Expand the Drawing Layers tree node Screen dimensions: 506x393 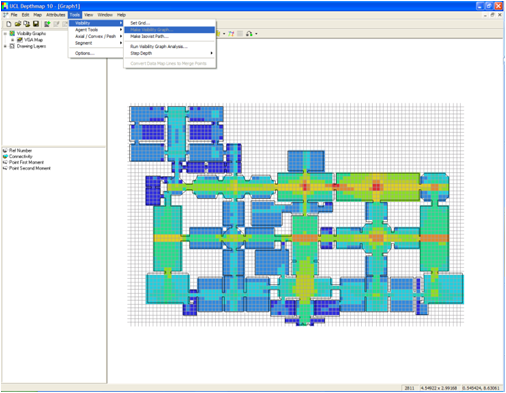[5, 46]
